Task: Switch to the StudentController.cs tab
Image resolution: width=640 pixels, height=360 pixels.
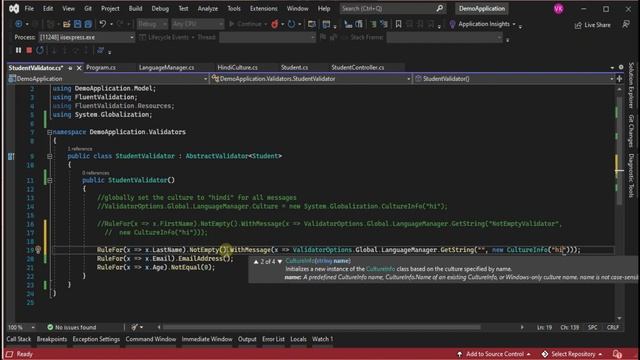Action: [358, 67]
